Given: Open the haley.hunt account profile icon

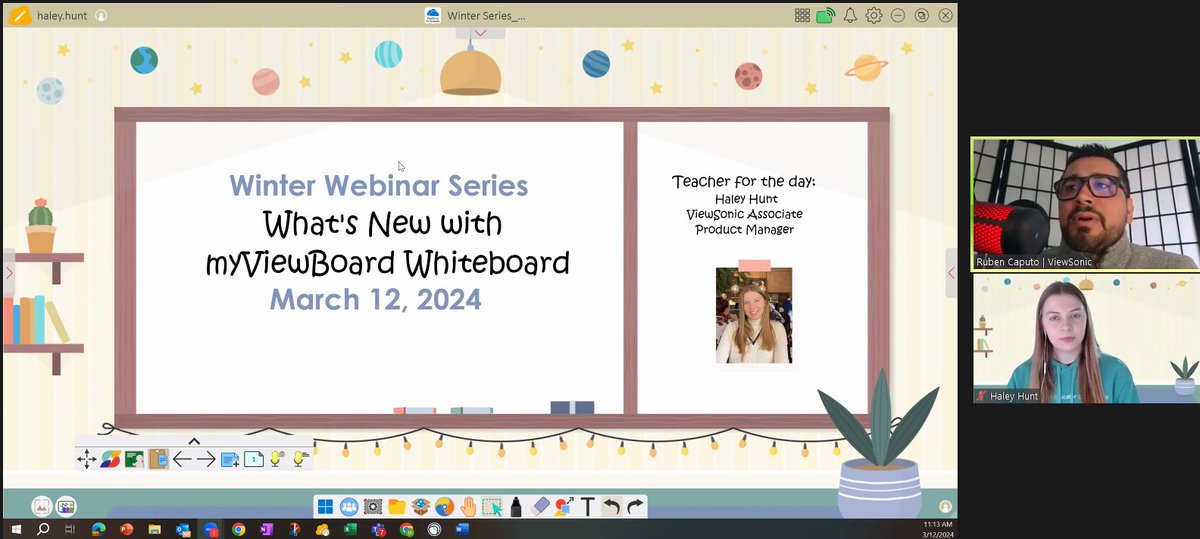Looking at the screenshot, I should click(101, 16).
